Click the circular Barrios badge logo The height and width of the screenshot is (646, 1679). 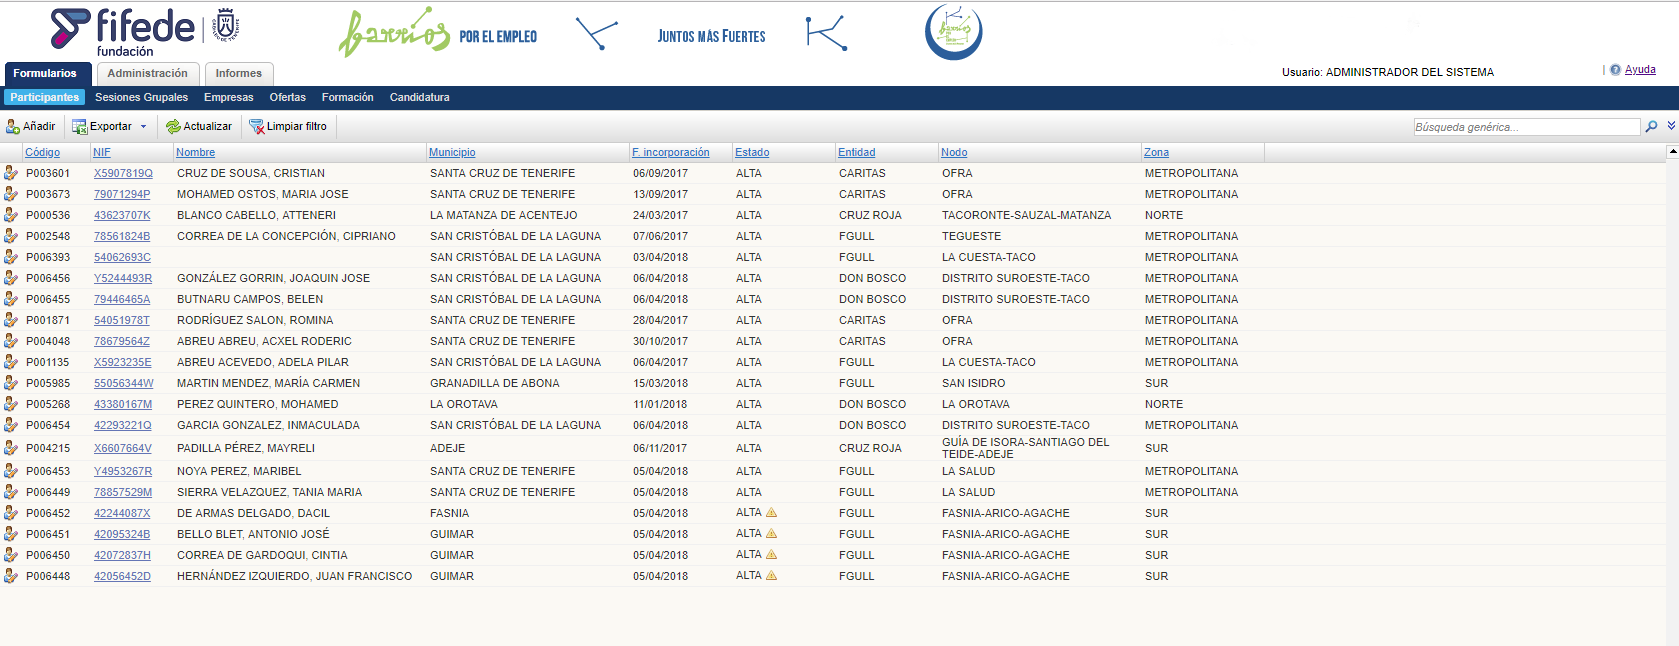(x=954, y=32)
